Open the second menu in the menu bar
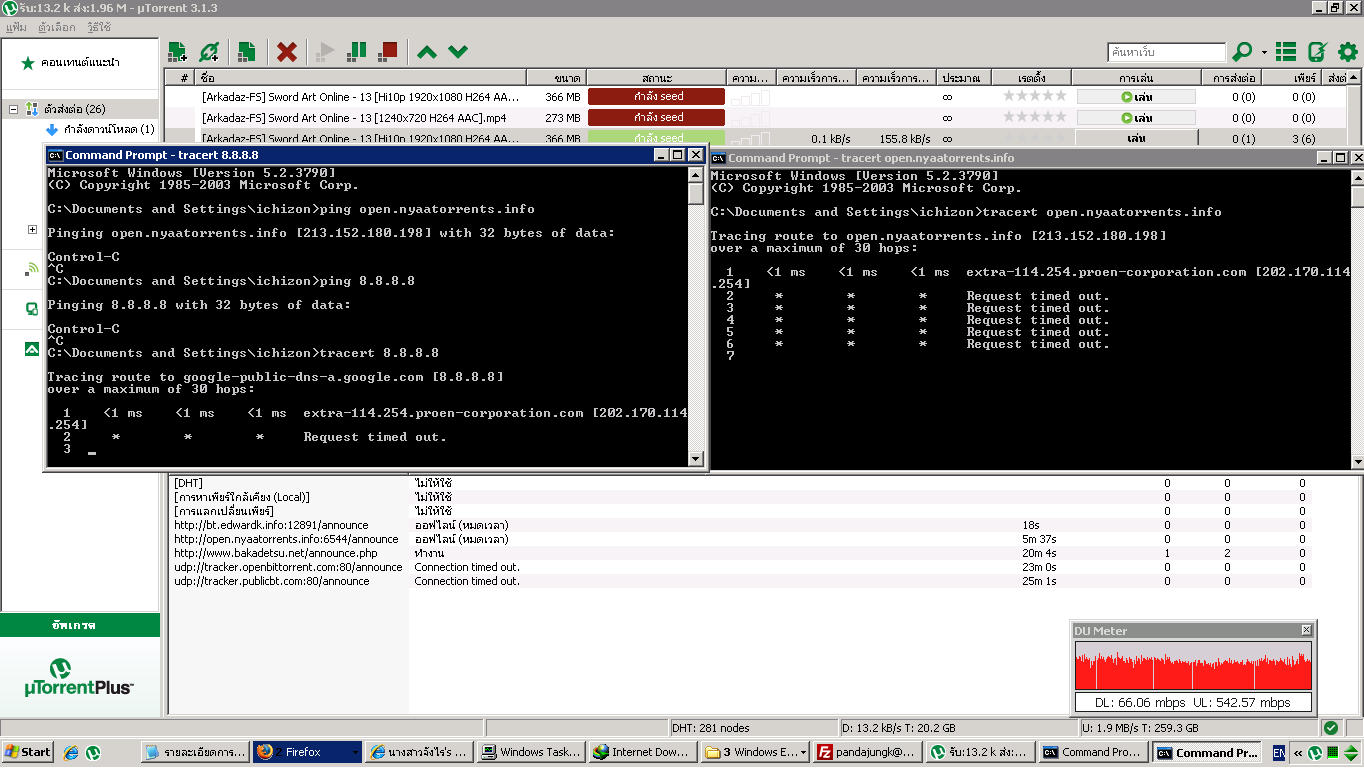Screen dimensions: 1364x768 (56, 27)
